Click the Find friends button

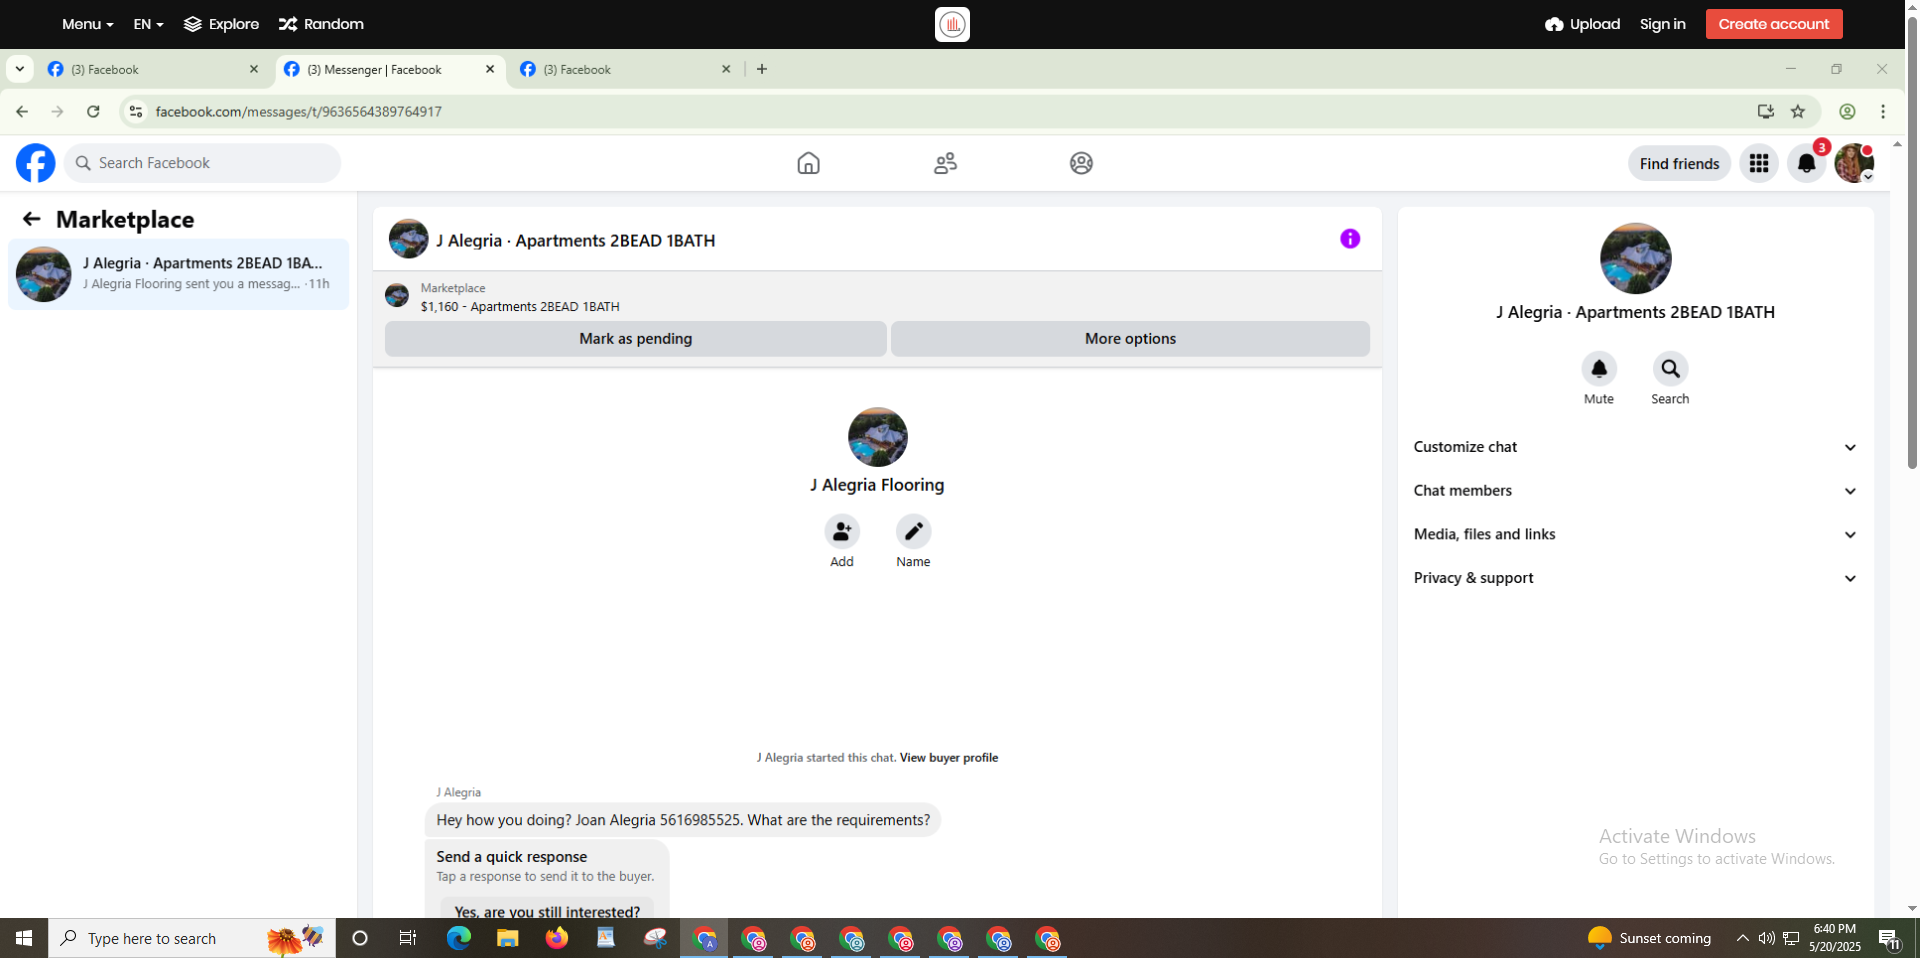tap(1679, 163)
